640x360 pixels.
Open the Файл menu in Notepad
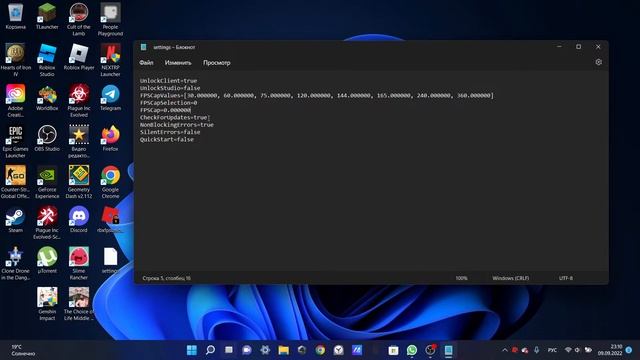(146, 63)
